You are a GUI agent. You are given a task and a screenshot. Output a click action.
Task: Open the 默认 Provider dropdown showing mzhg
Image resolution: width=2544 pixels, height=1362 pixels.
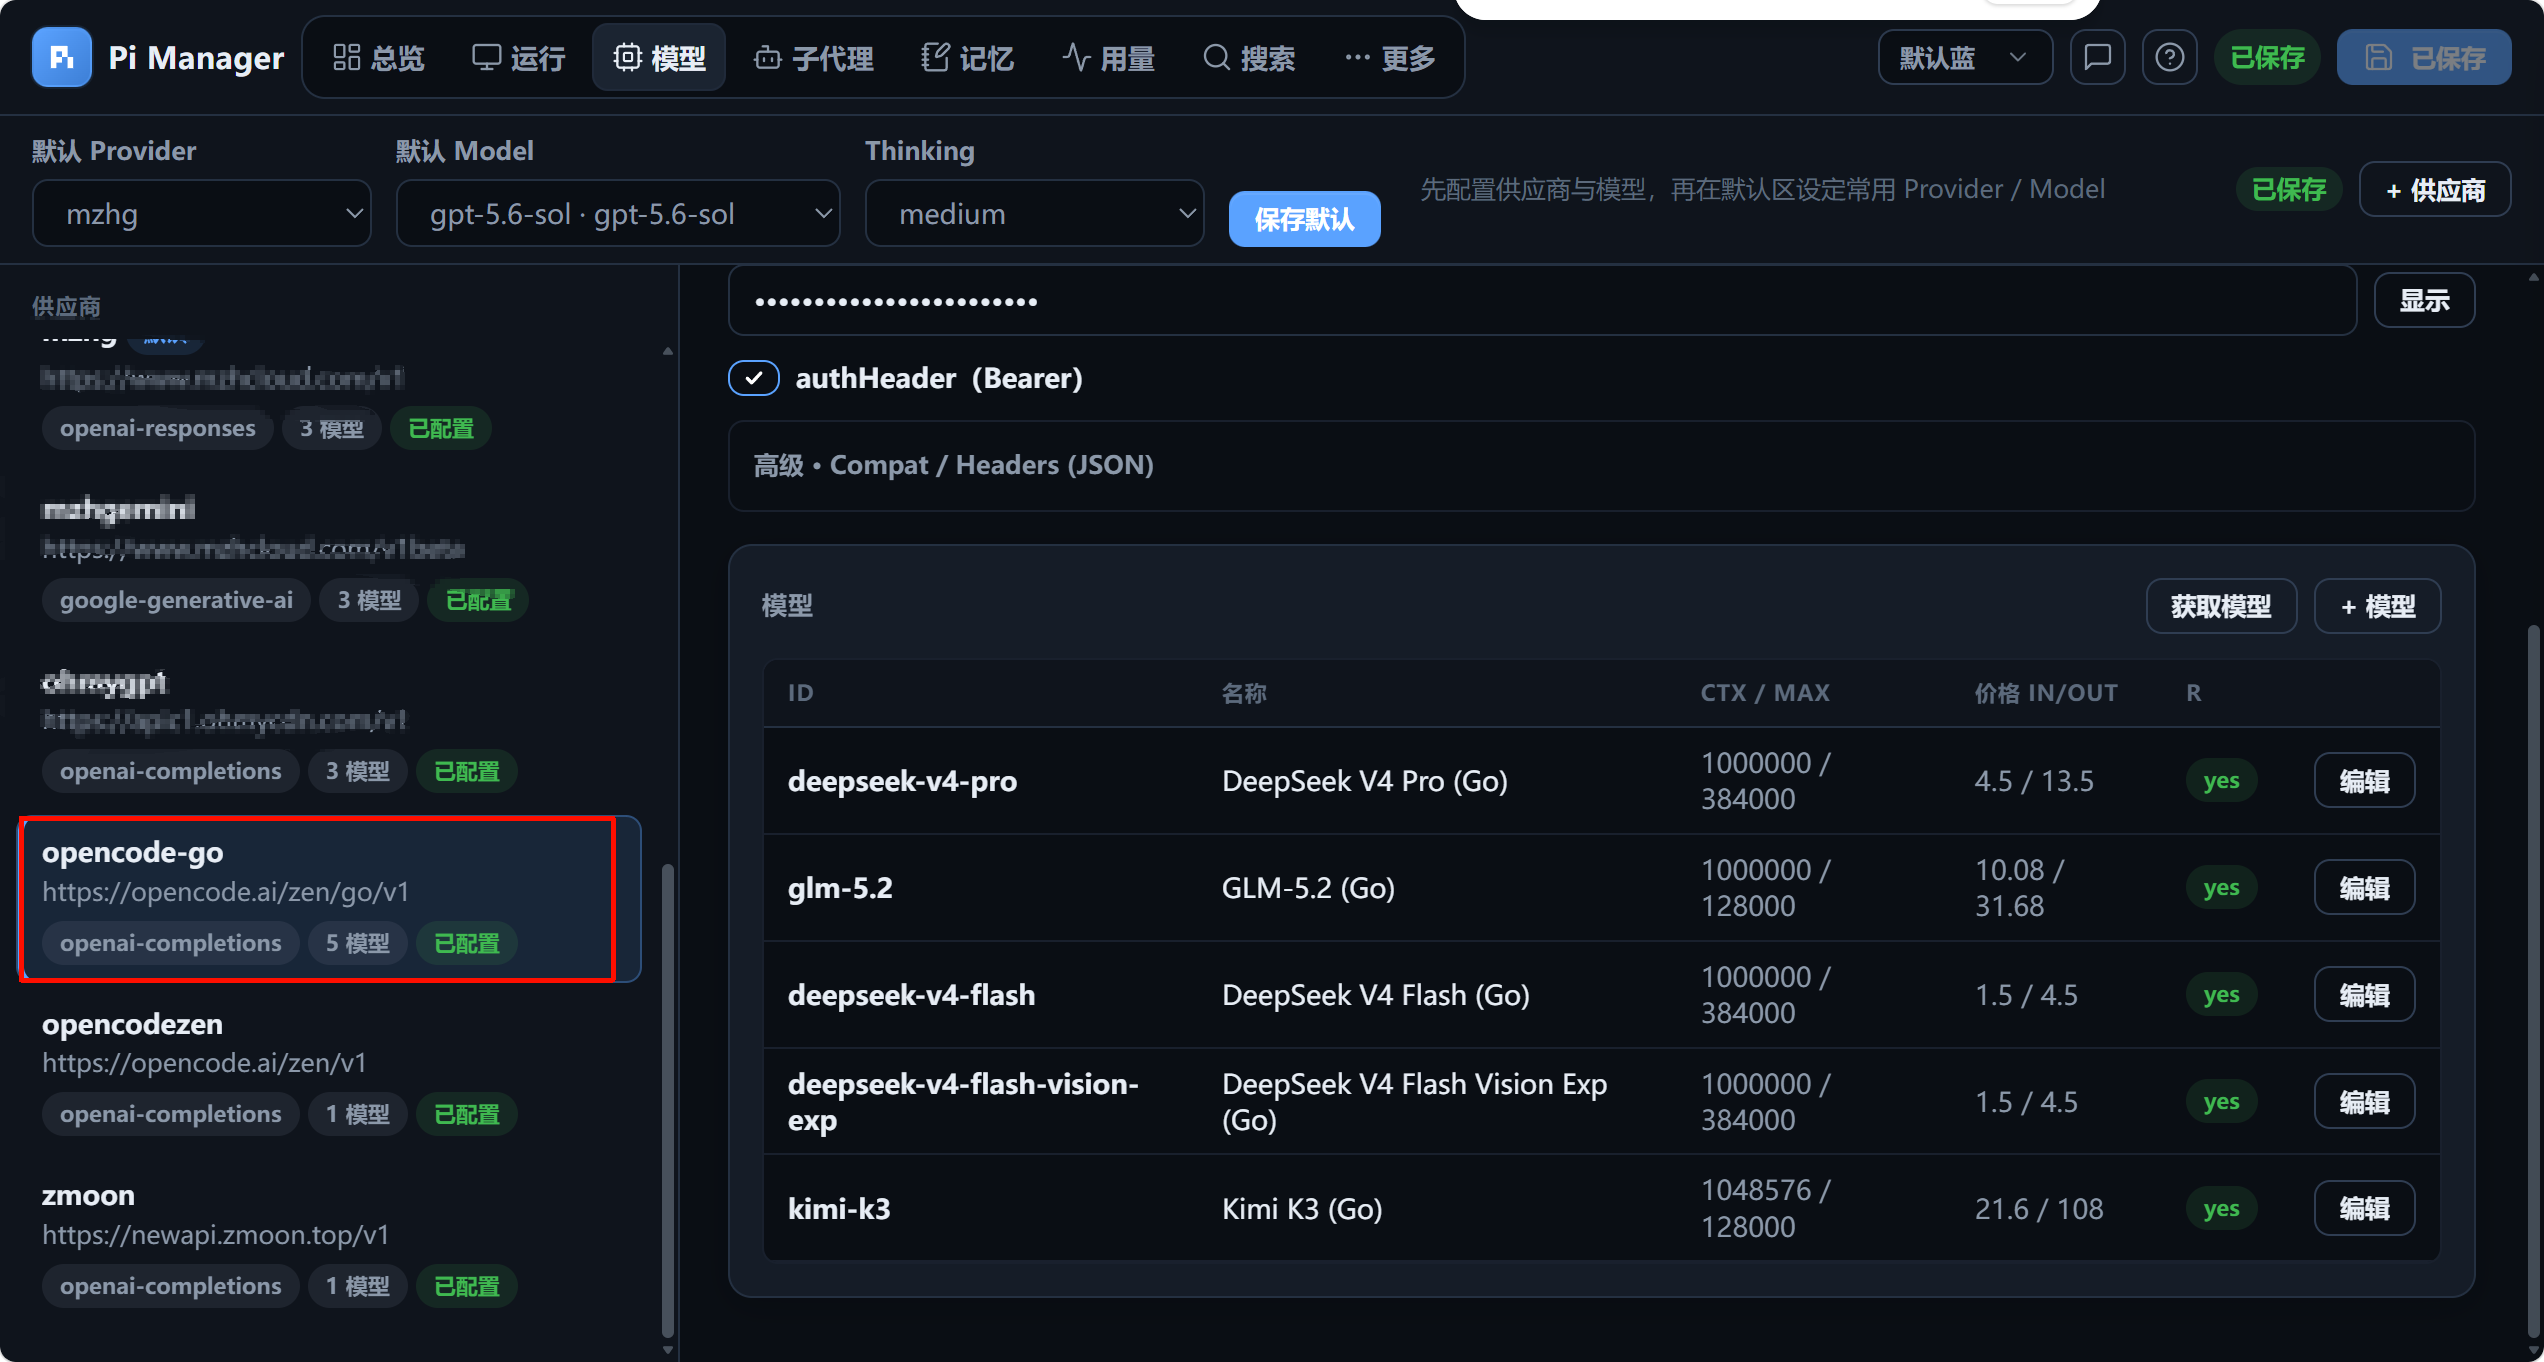point(202,213)
